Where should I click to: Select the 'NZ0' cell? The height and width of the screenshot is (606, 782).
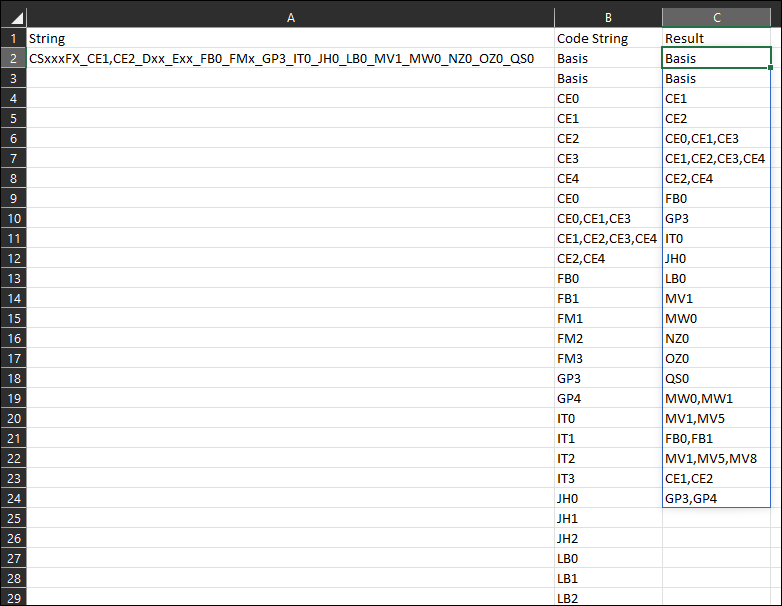[x=716, y=339]
